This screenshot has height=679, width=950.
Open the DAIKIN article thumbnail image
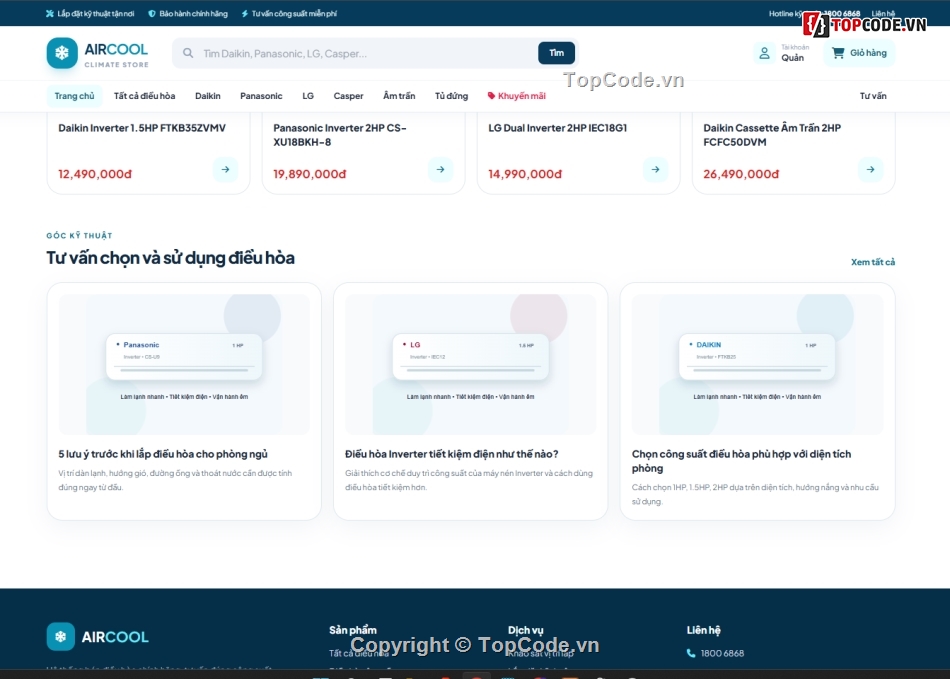coord(757,364)
